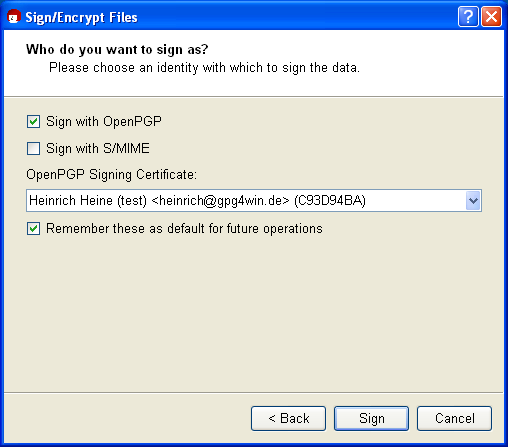Click the Remember these as default label
Viewport: 508px width, 447px height.
(184, 229)
